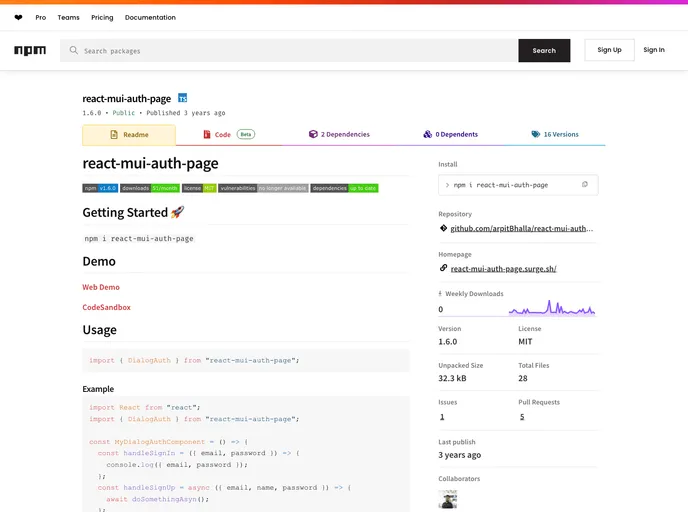Click the Weekly Downloads sparkline chart
The height and width of the screenshot is (512, 688).
[552, 308]
